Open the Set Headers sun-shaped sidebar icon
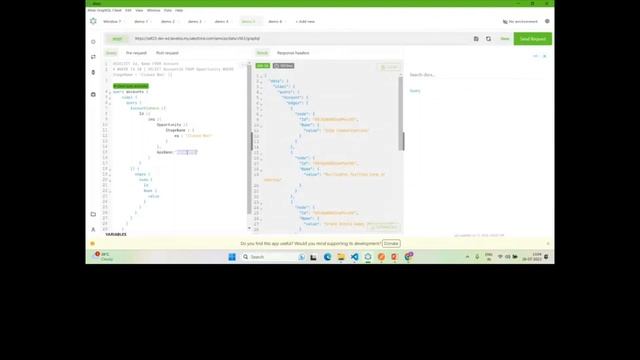 coord(93,42)
